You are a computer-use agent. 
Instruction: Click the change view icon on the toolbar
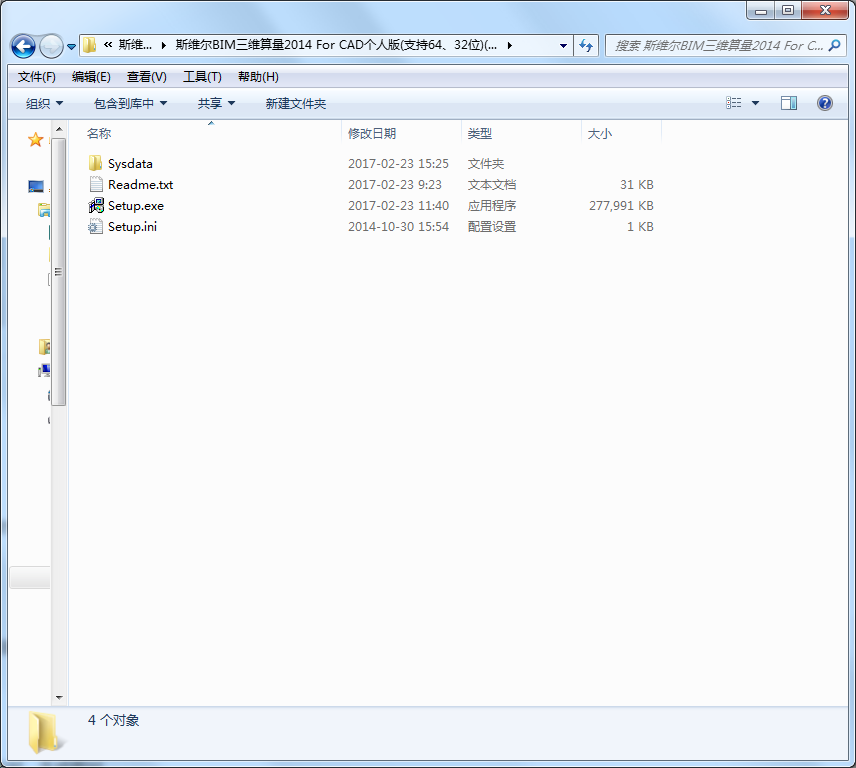(733, 102)
